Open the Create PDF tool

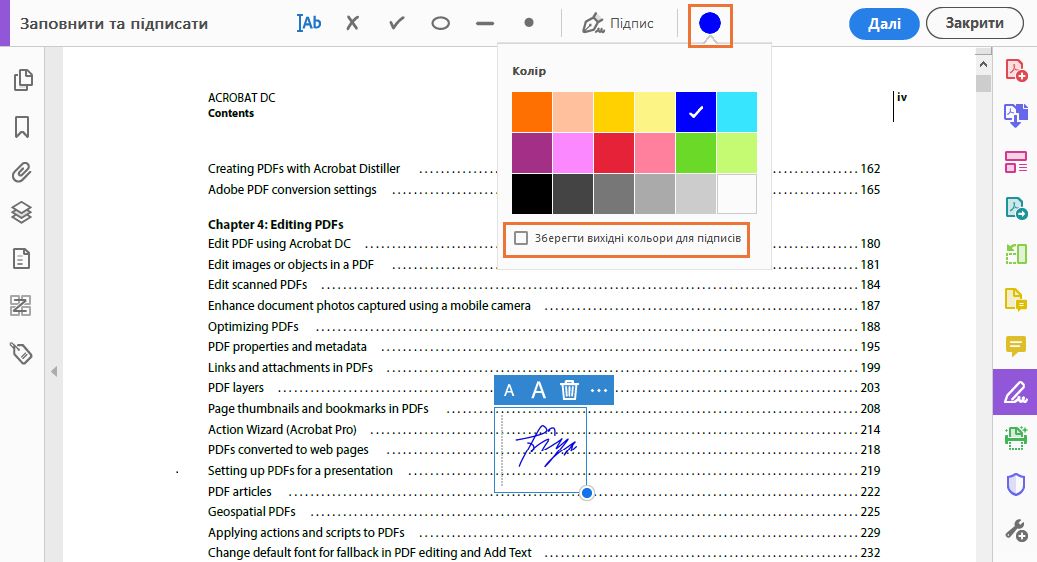pyautogui.click(x=1016, y=70)
